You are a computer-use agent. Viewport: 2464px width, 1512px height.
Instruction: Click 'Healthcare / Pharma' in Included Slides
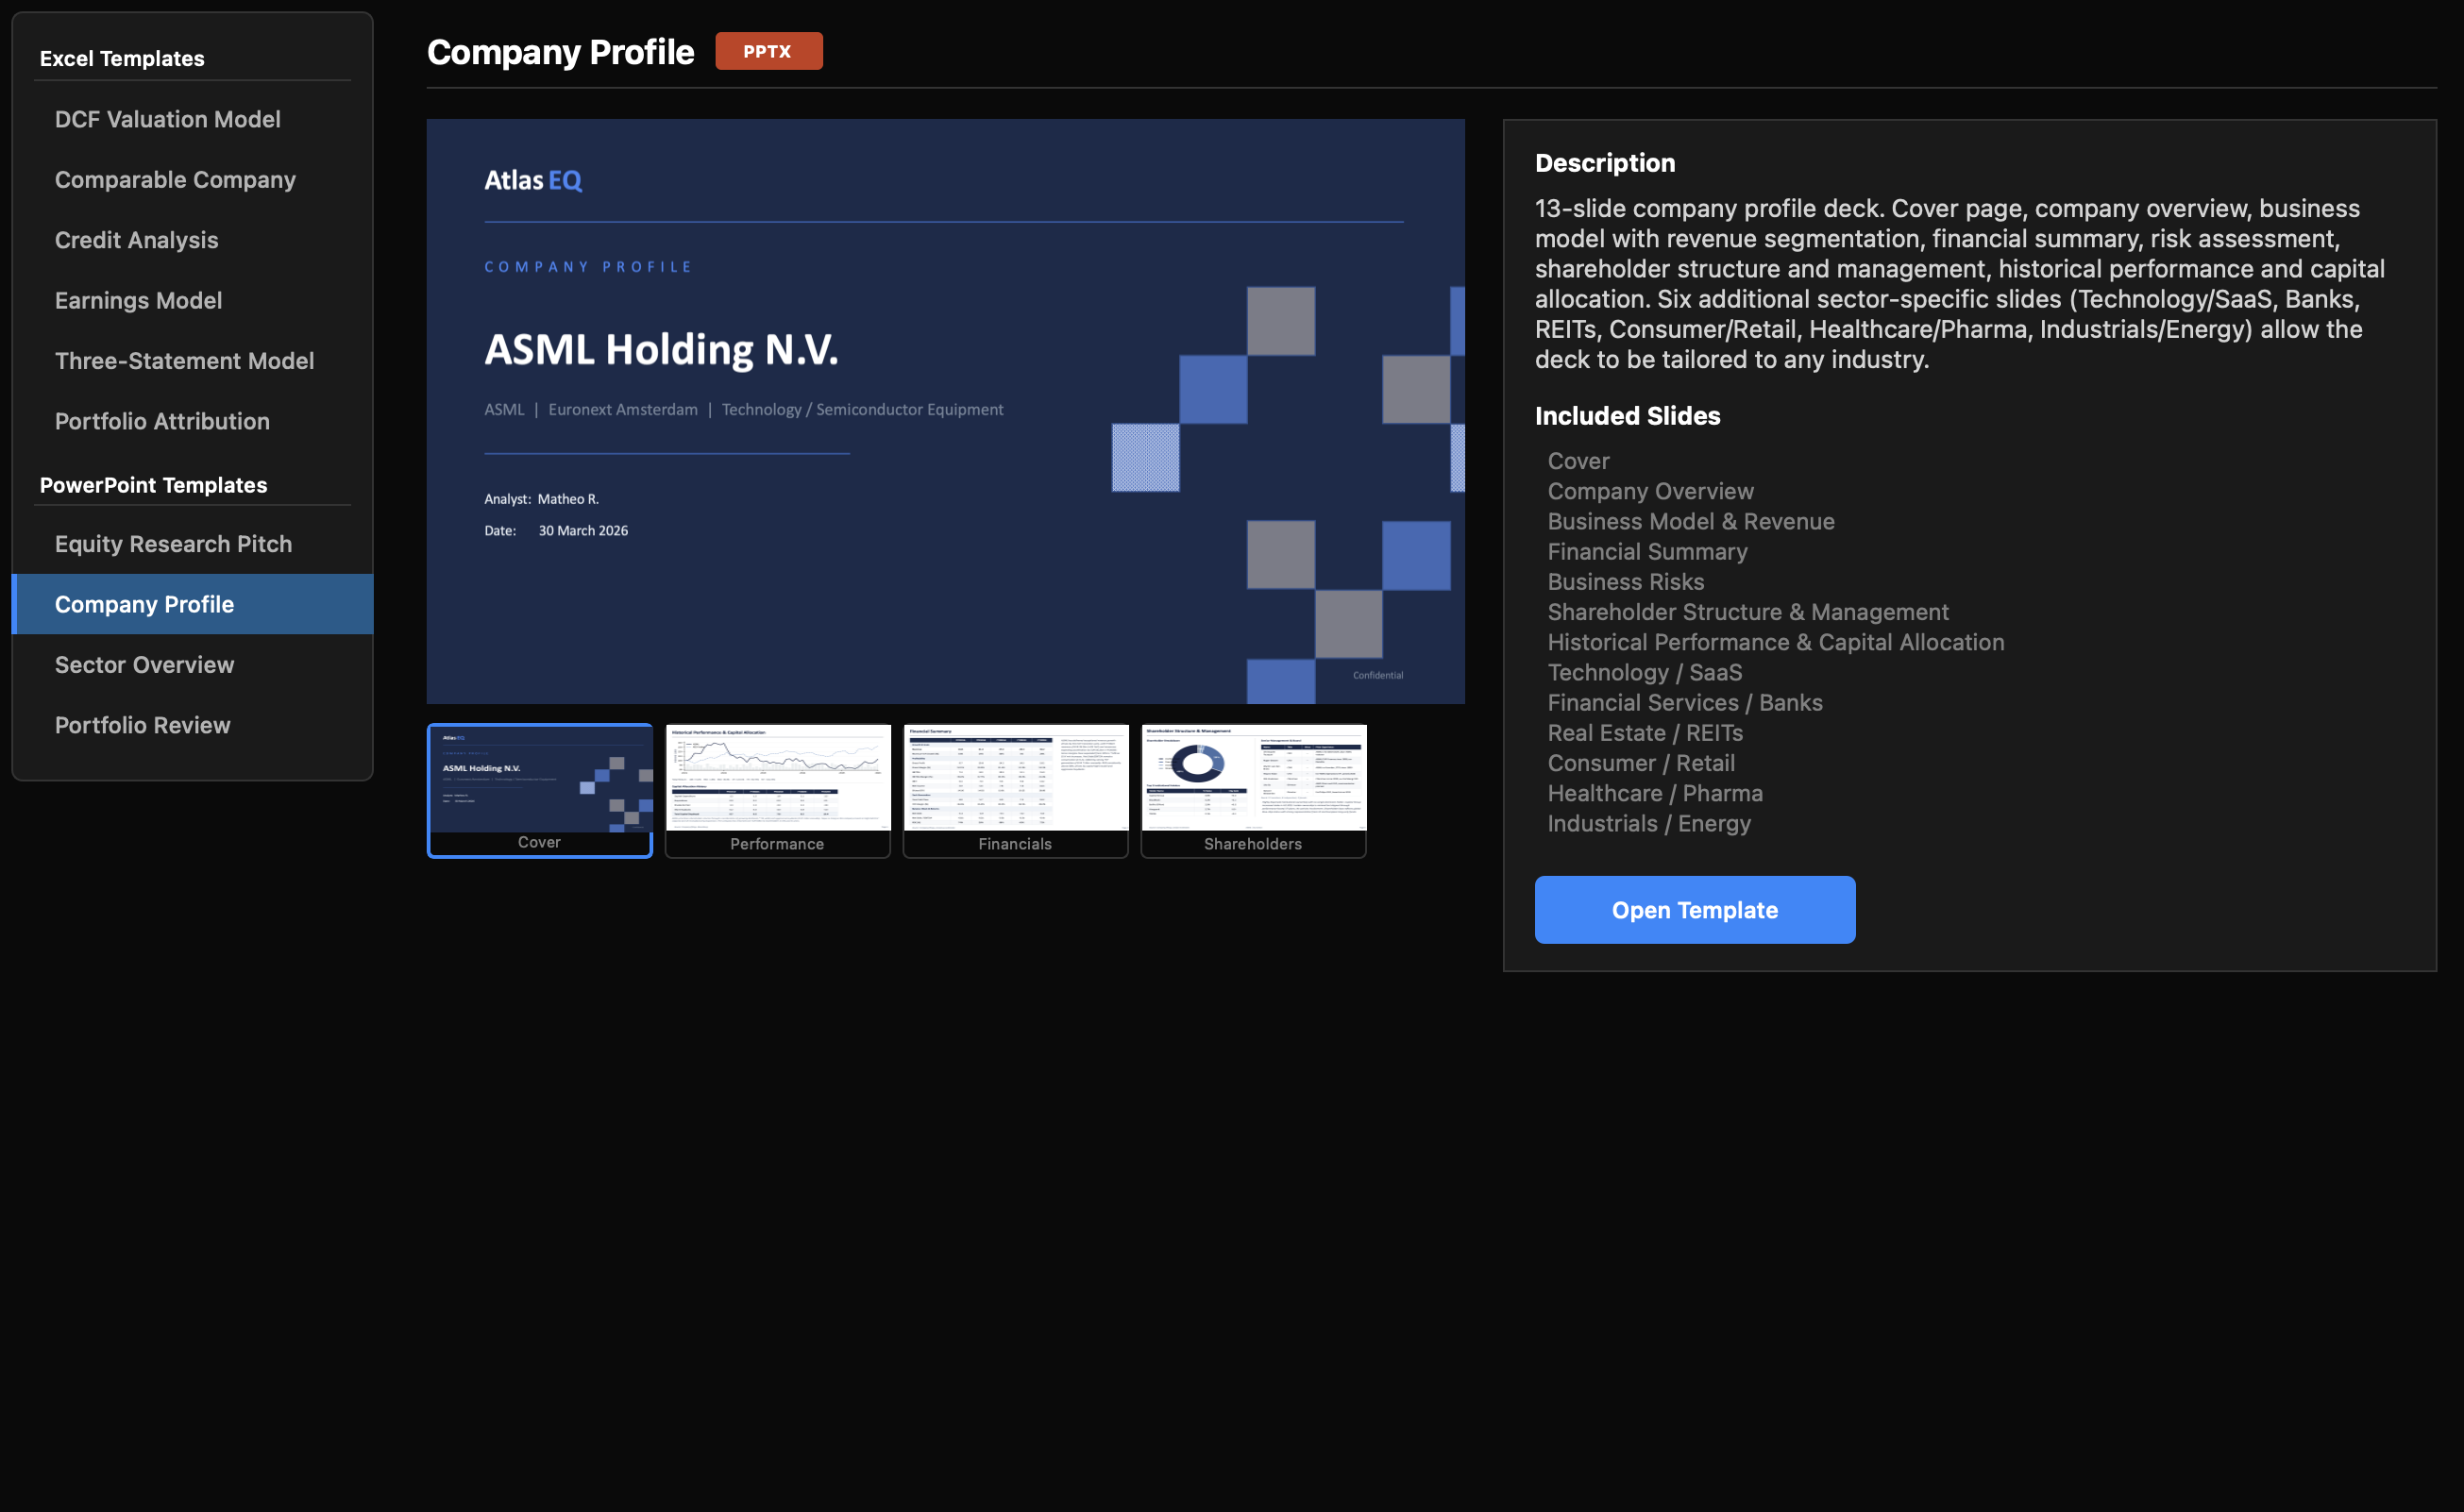[x=1655, y=793]
